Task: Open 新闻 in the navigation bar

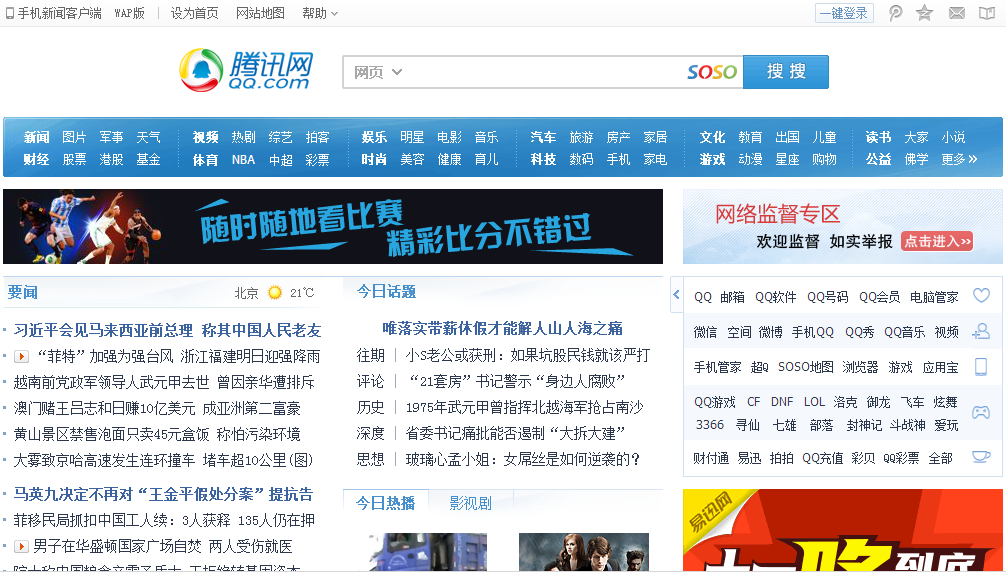Action: tap(37, 137)
